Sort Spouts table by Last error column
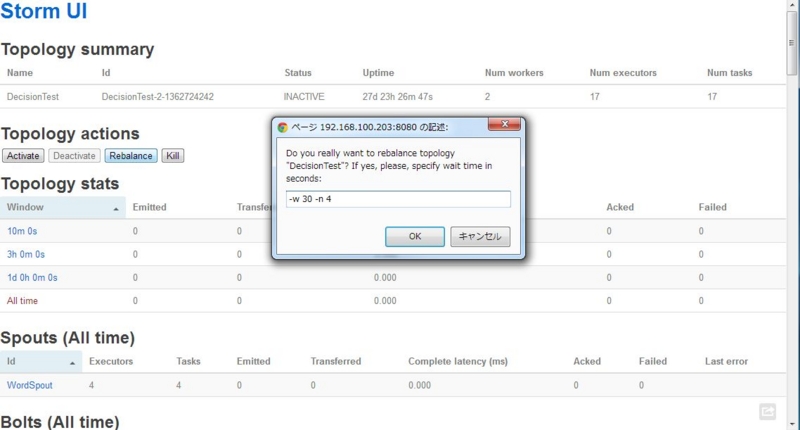Viewport: 800px width, 430px height. 726,361
